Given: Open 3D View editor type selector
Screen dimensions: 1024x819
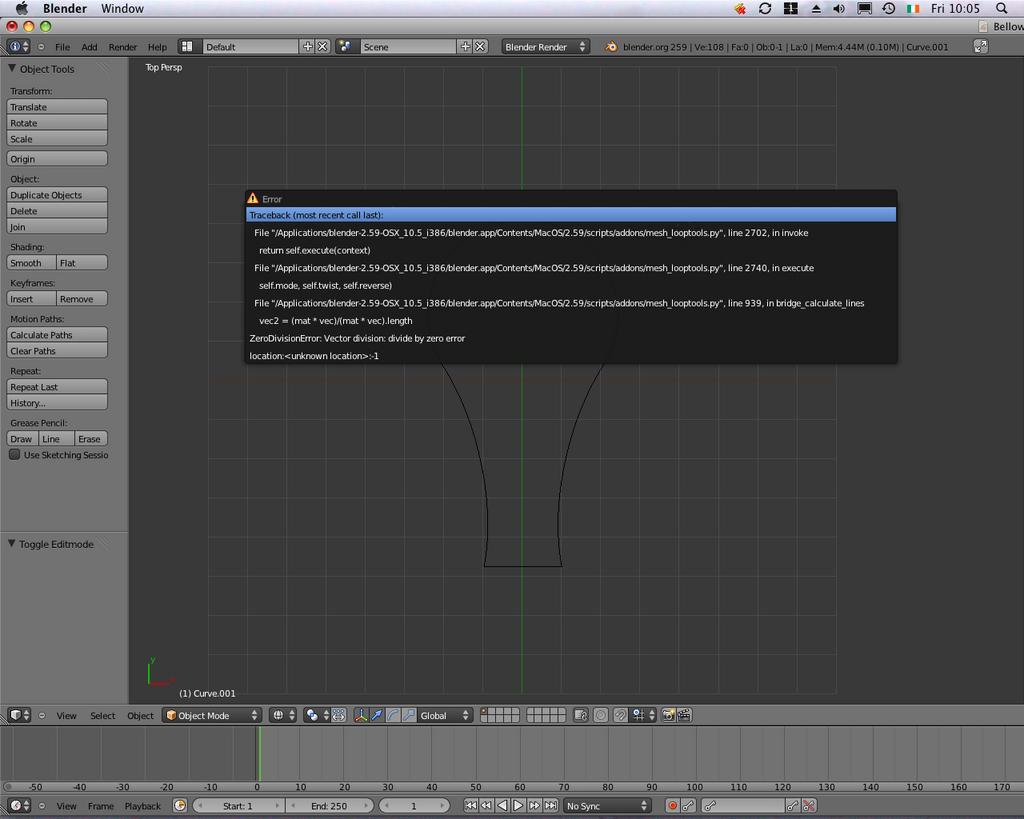Looking at the screenshot, I should click(x=20, y=715).
